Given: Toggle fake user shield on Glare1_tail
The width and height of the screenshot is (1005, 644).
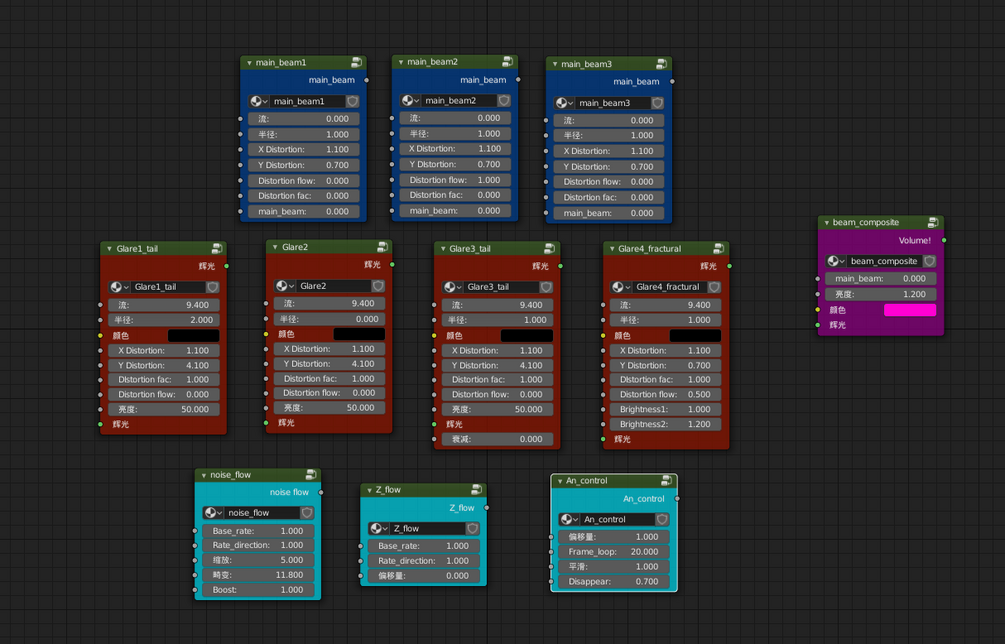Looking at the screenshot, I should (x=213, y=287).
